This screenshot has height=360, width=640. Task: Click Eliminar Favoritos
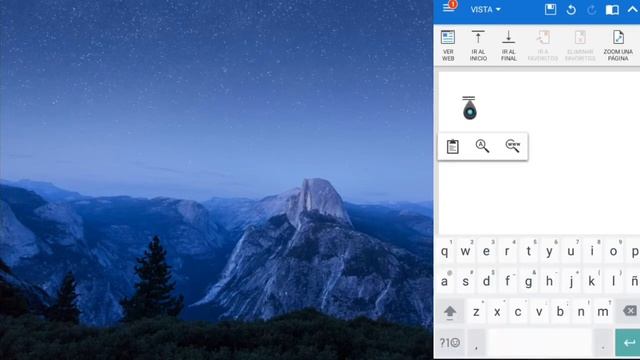[x=580, y=45]
